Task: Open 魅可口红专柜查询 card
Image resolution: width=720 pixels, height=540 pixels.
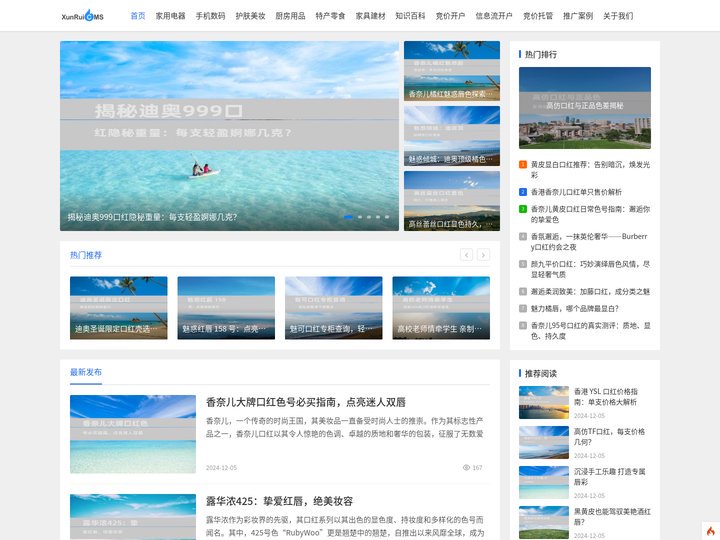Action: point(333,308)
